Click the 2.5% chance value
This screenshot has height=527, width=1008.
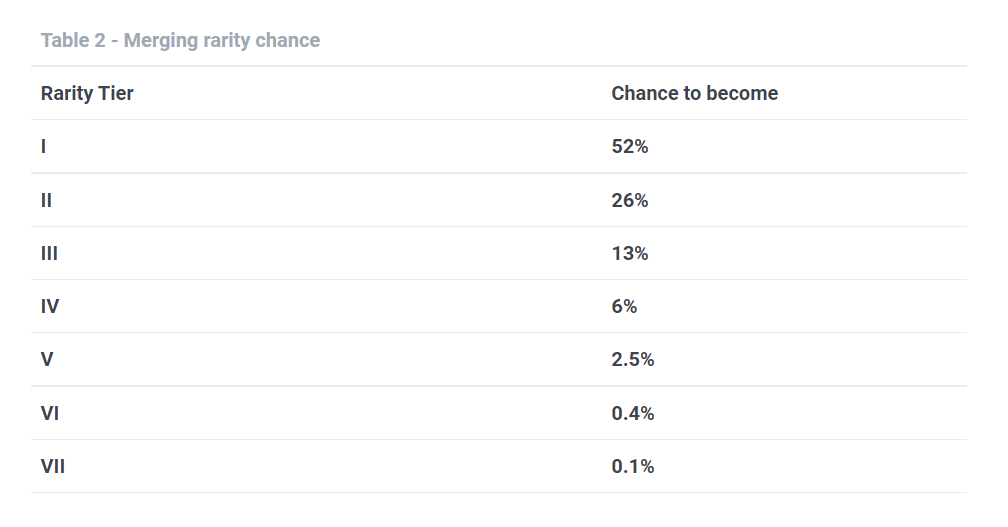pos(633,359)
